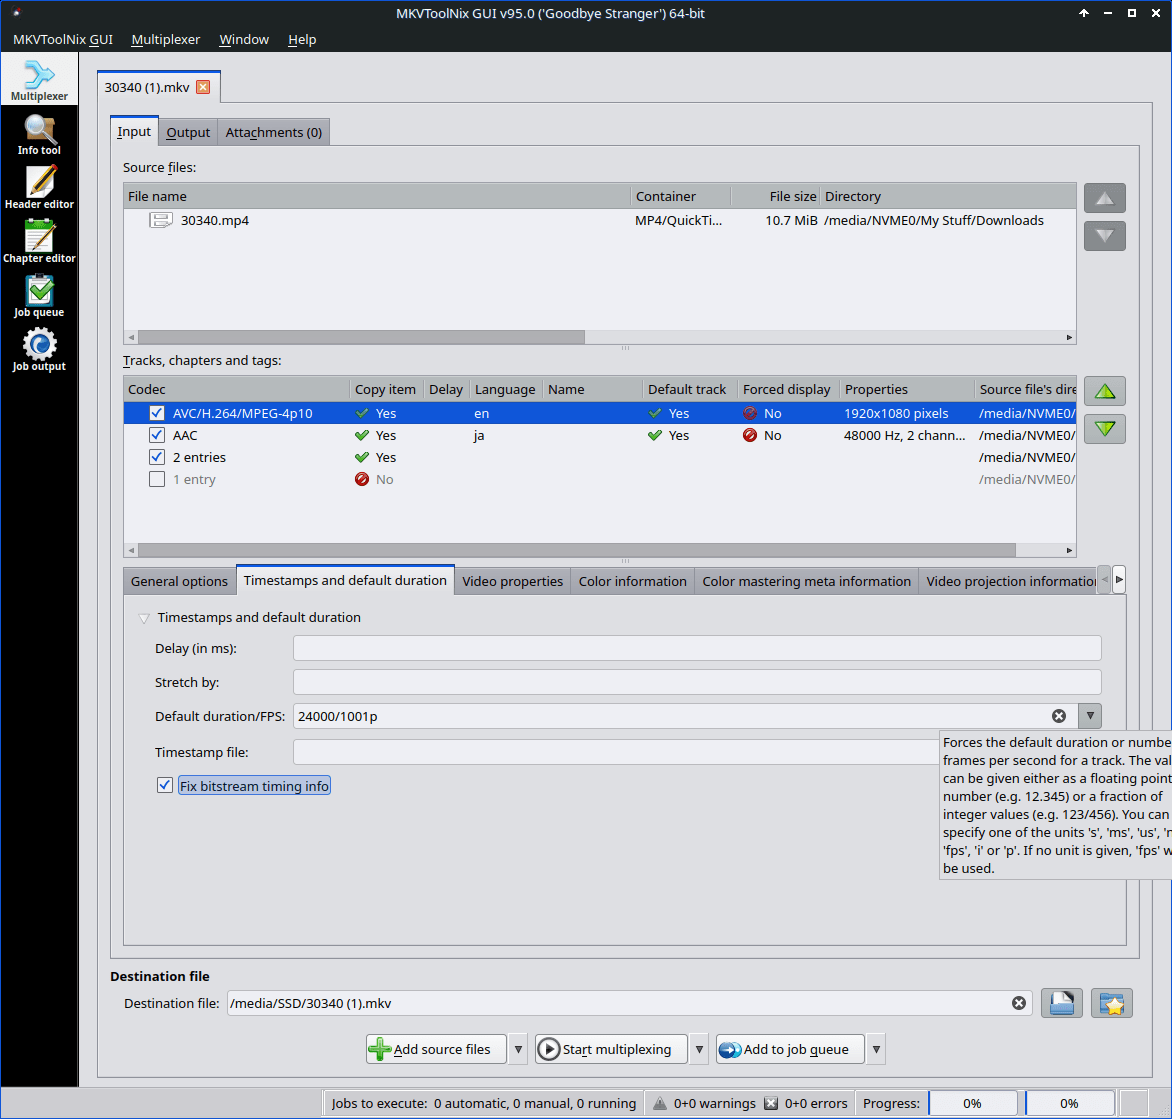Switch to the Output tab
The image size is (1172, 1119).
tap(188, 132)
